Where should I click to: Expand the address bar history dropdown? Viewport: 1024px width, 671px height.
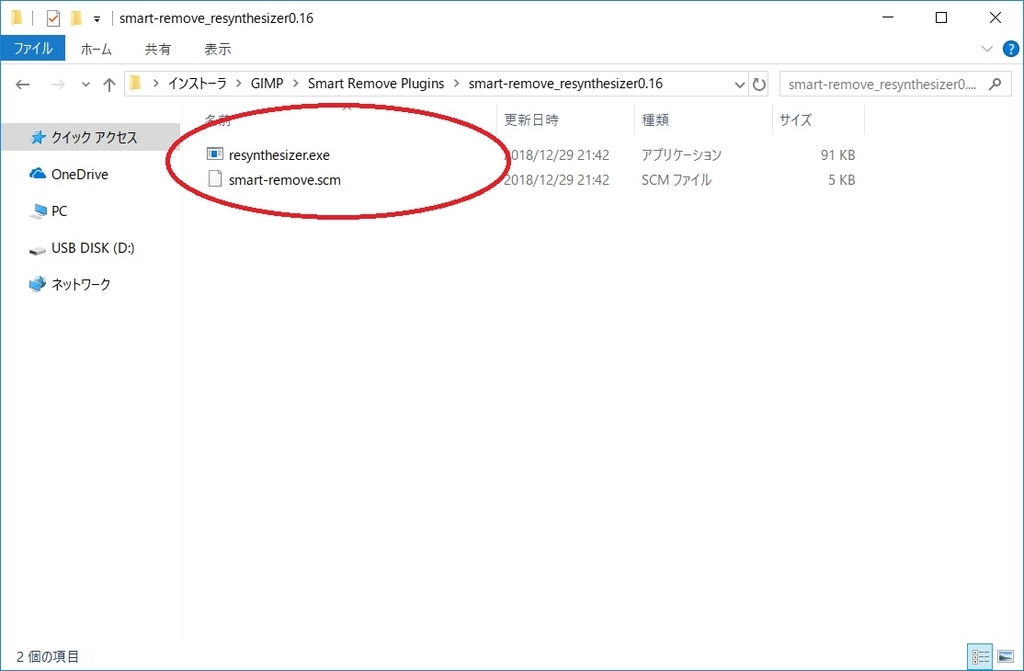coord(739,84)
